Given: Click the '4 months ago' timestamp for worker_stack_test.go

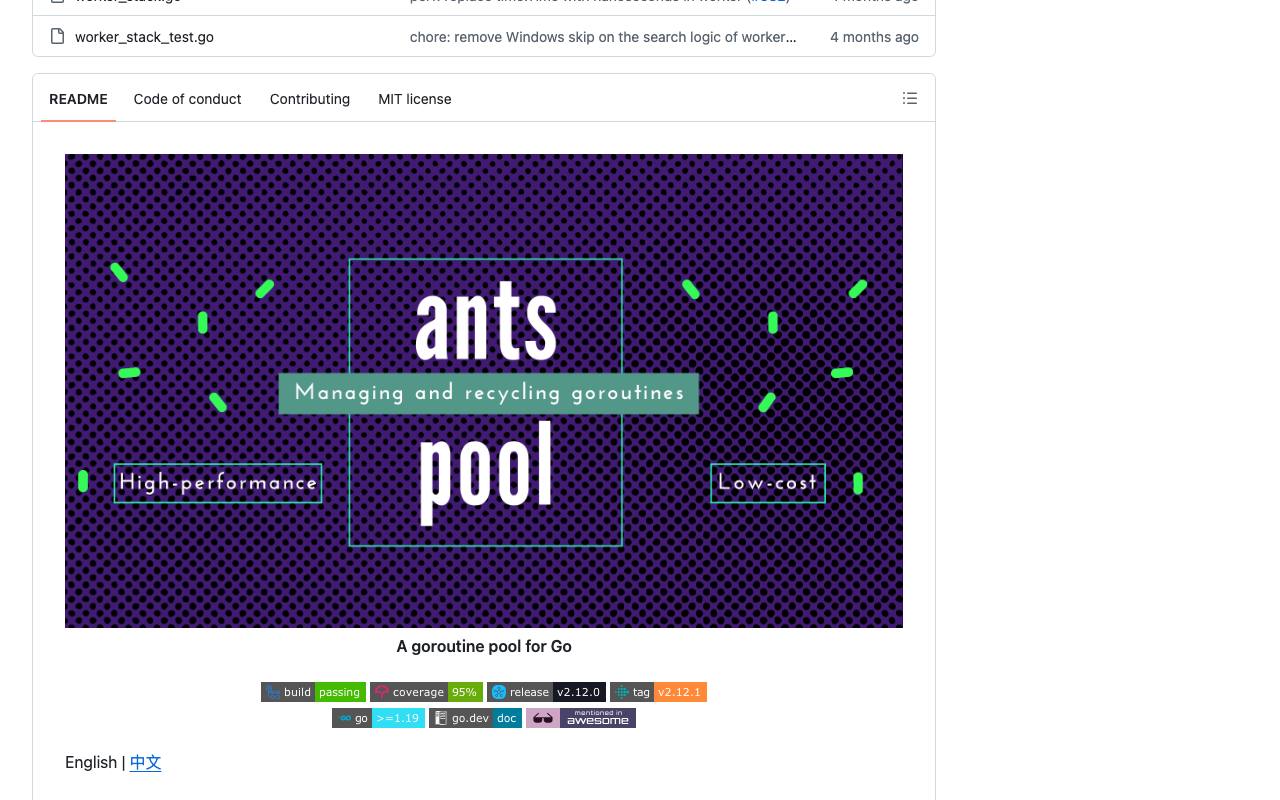Looking at the screenshot, I should pyautogui.click(x=874, y=37).
